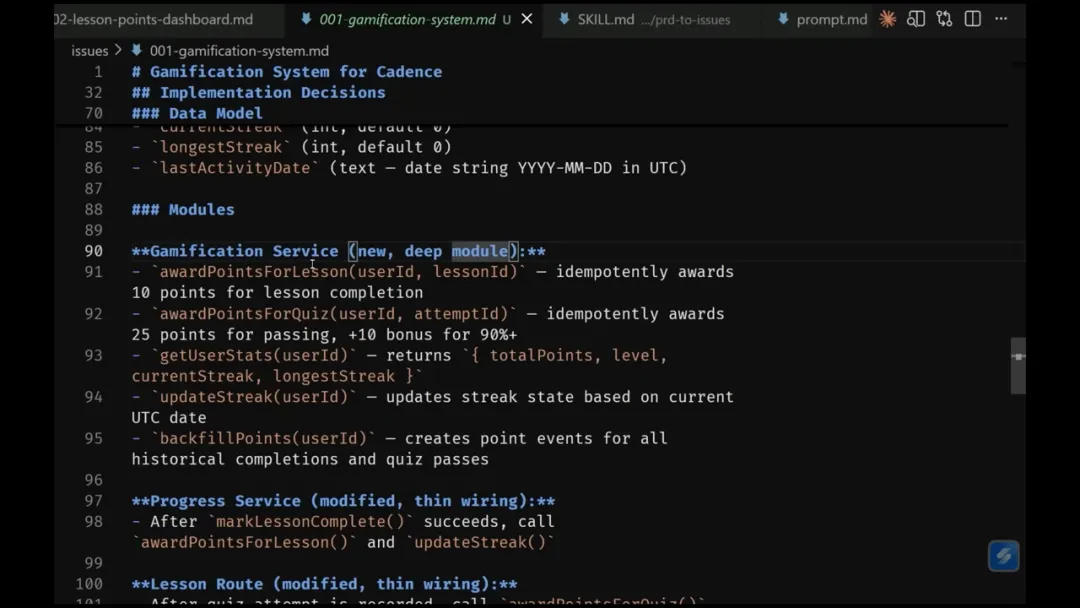Open the More Actions ellipsis menu
This screenshot has height=608, width=1080.
pos(1001,19)
